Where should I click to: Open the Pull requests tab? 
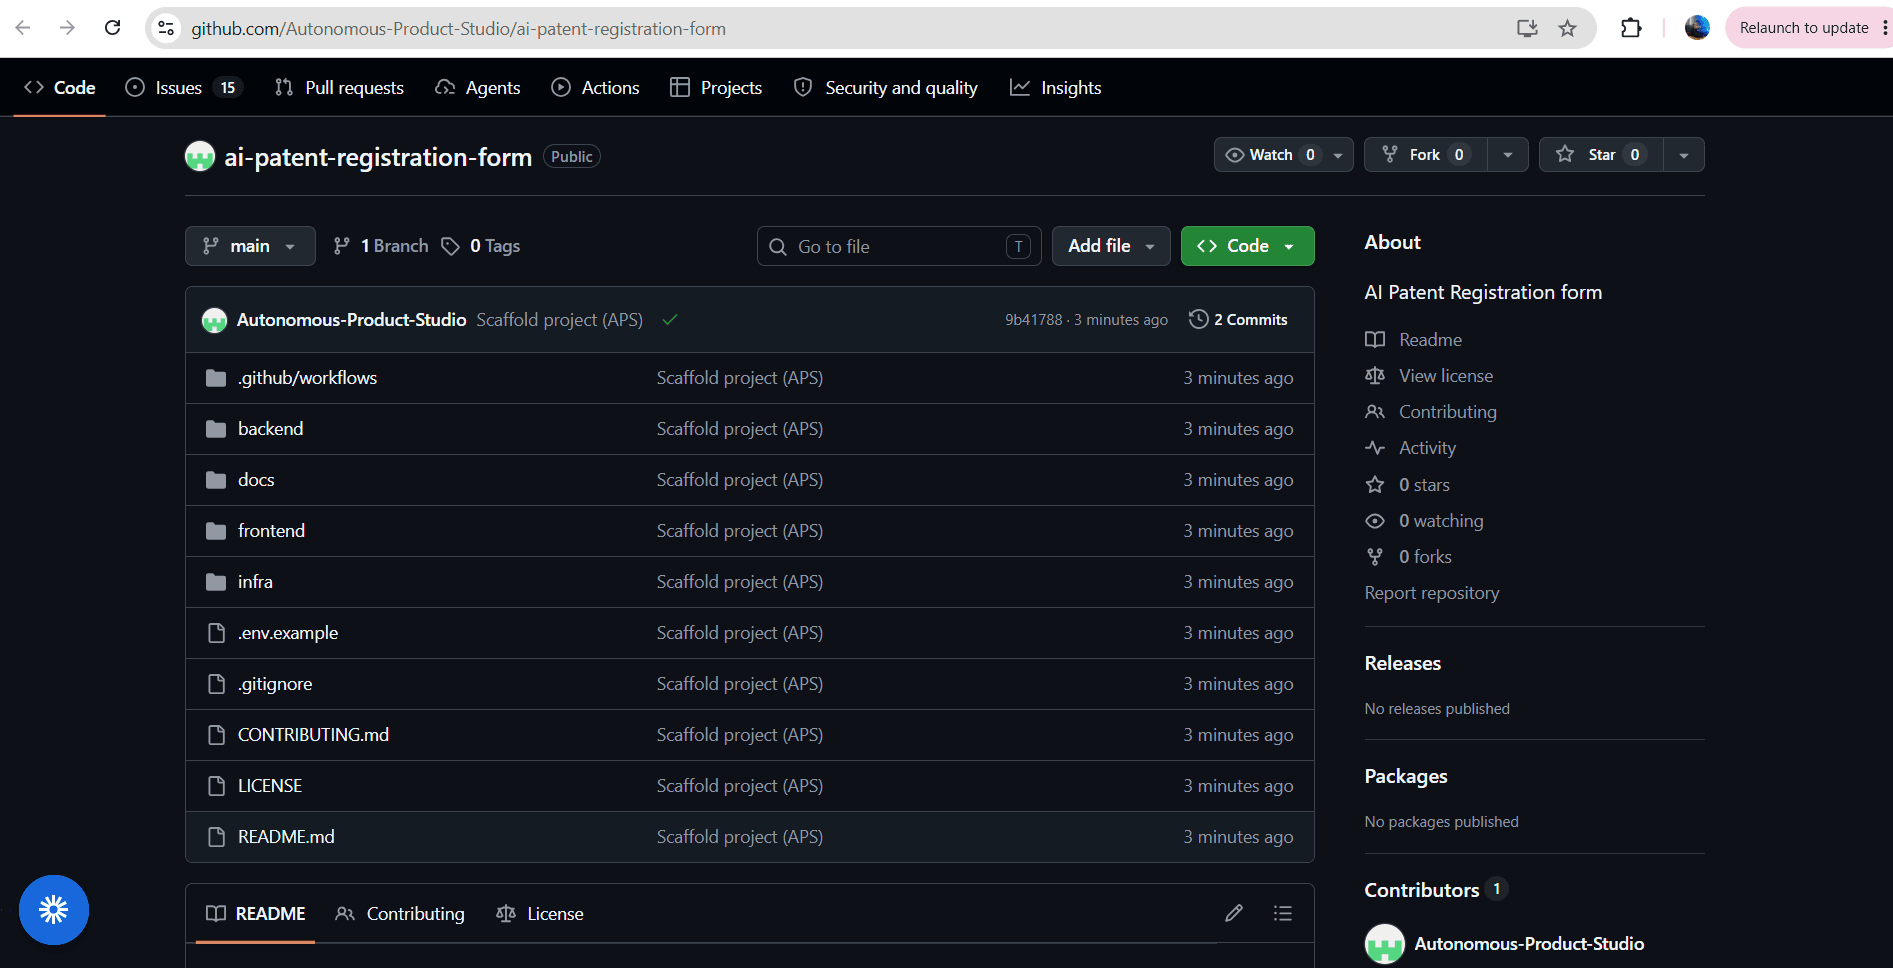(340, 88)
